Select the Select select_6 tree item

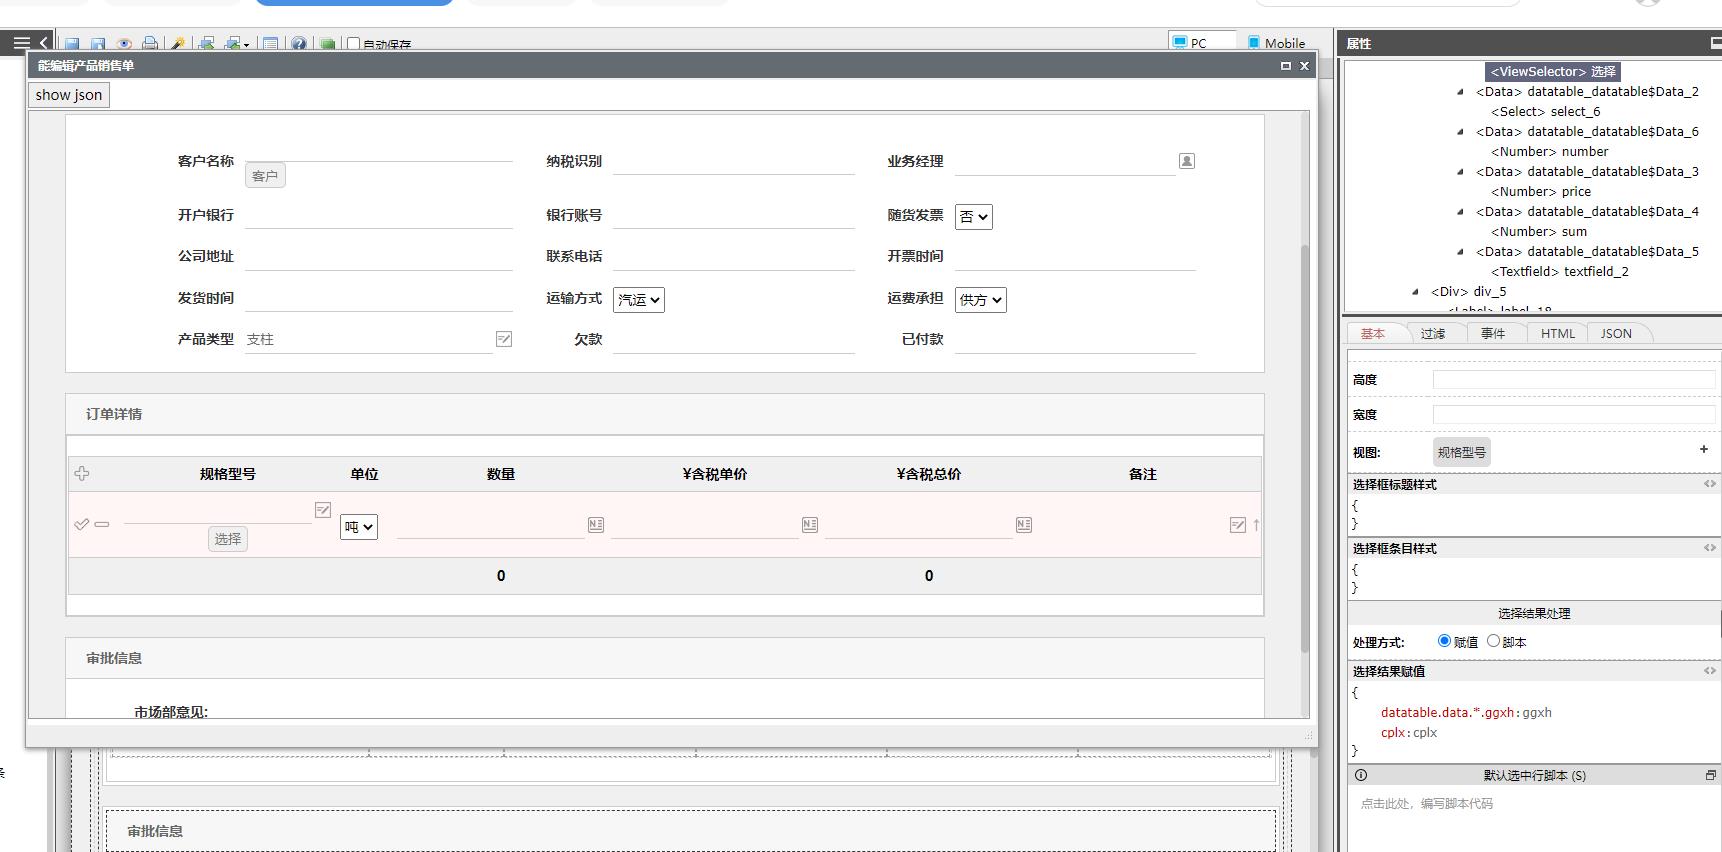click(1546, 112)
